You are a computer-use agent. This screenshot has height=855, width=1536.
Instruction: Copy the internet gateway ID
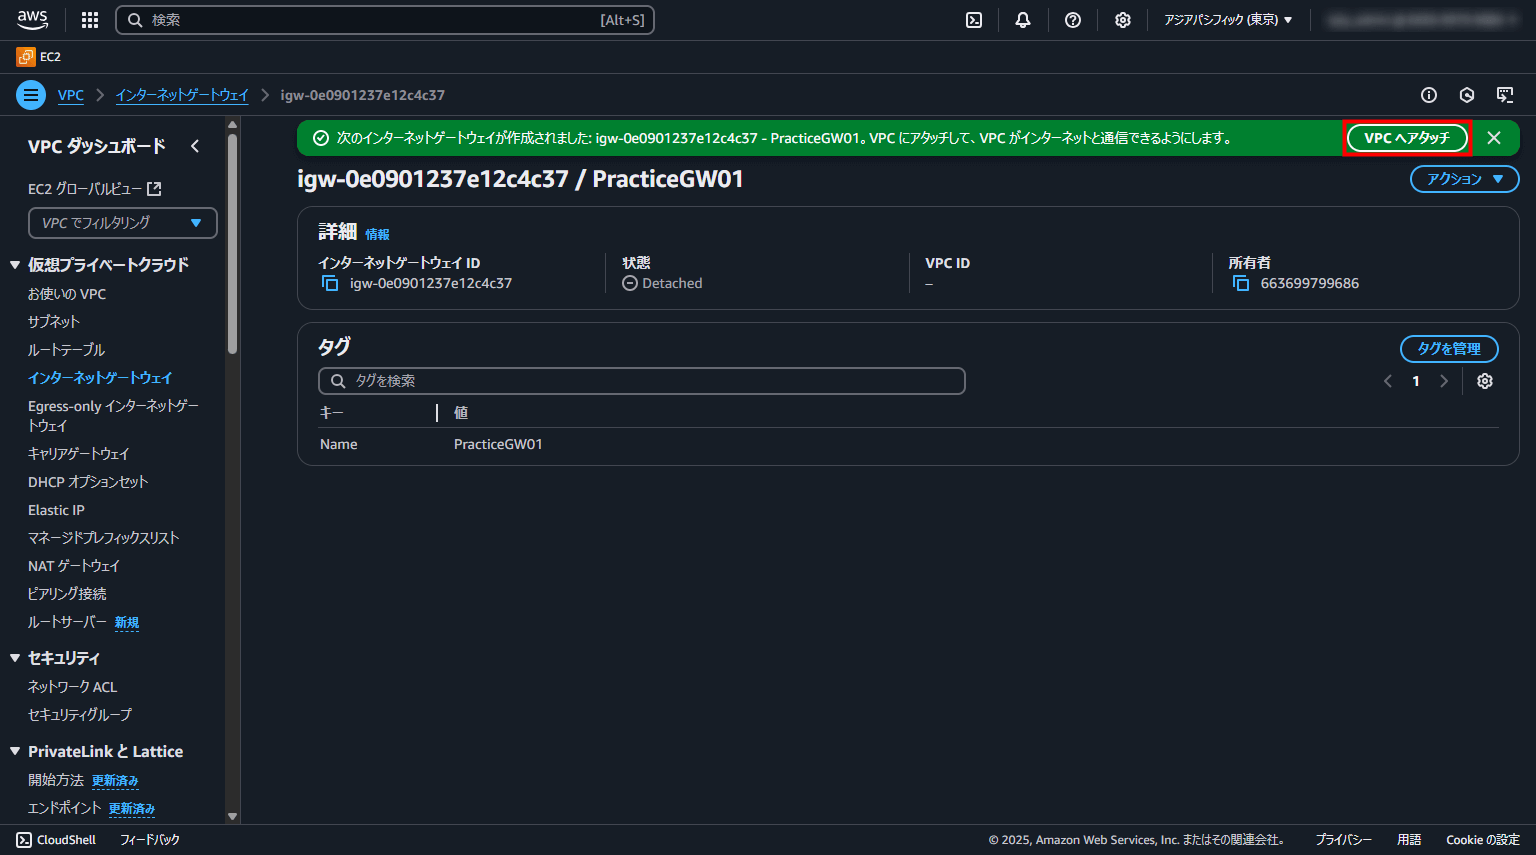coord(330,283)
